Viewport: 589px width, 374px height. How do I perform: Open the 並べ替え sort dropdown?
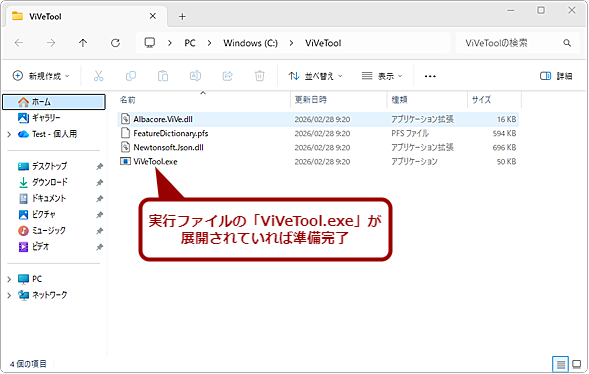click(316, 76)
